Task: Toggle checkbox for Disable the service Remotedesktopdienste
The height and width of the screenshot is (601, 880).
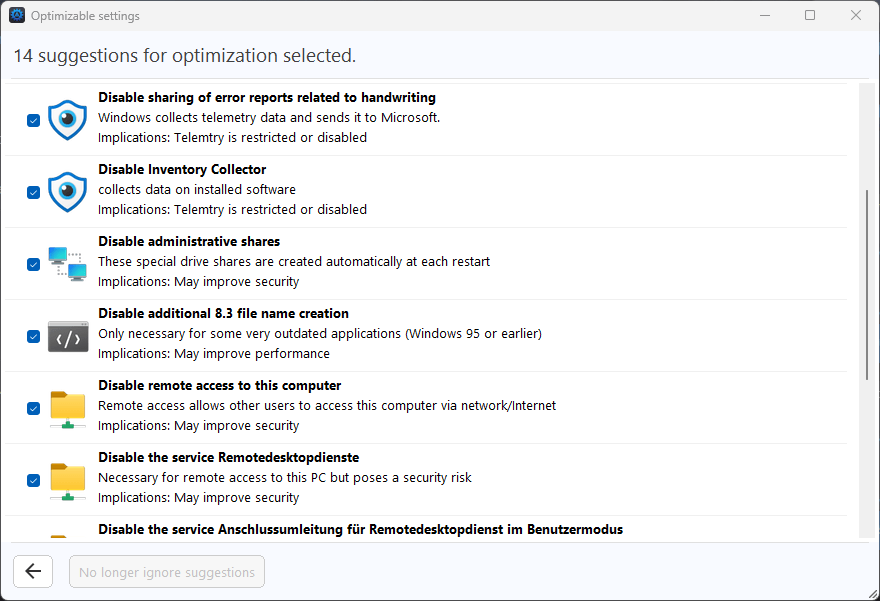Action: pos(33,480)
